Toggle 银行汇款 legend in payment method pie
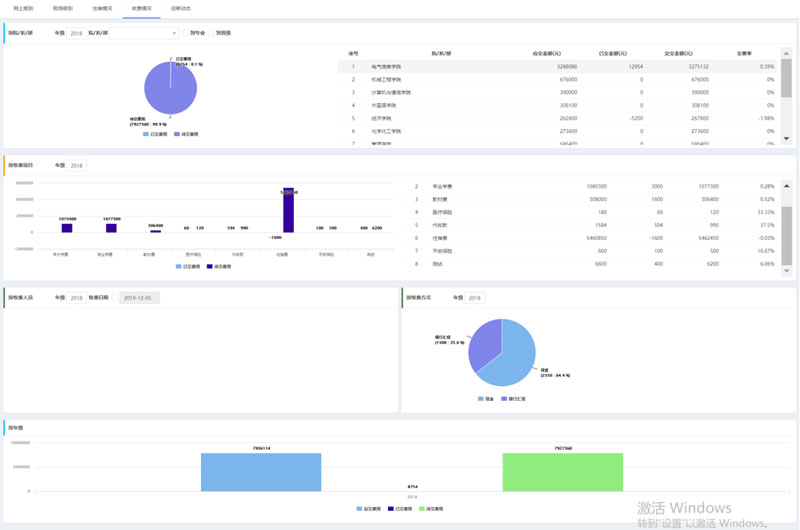Image resolution: width=800 pixels, height=530 pixels. tap(515, 398)
